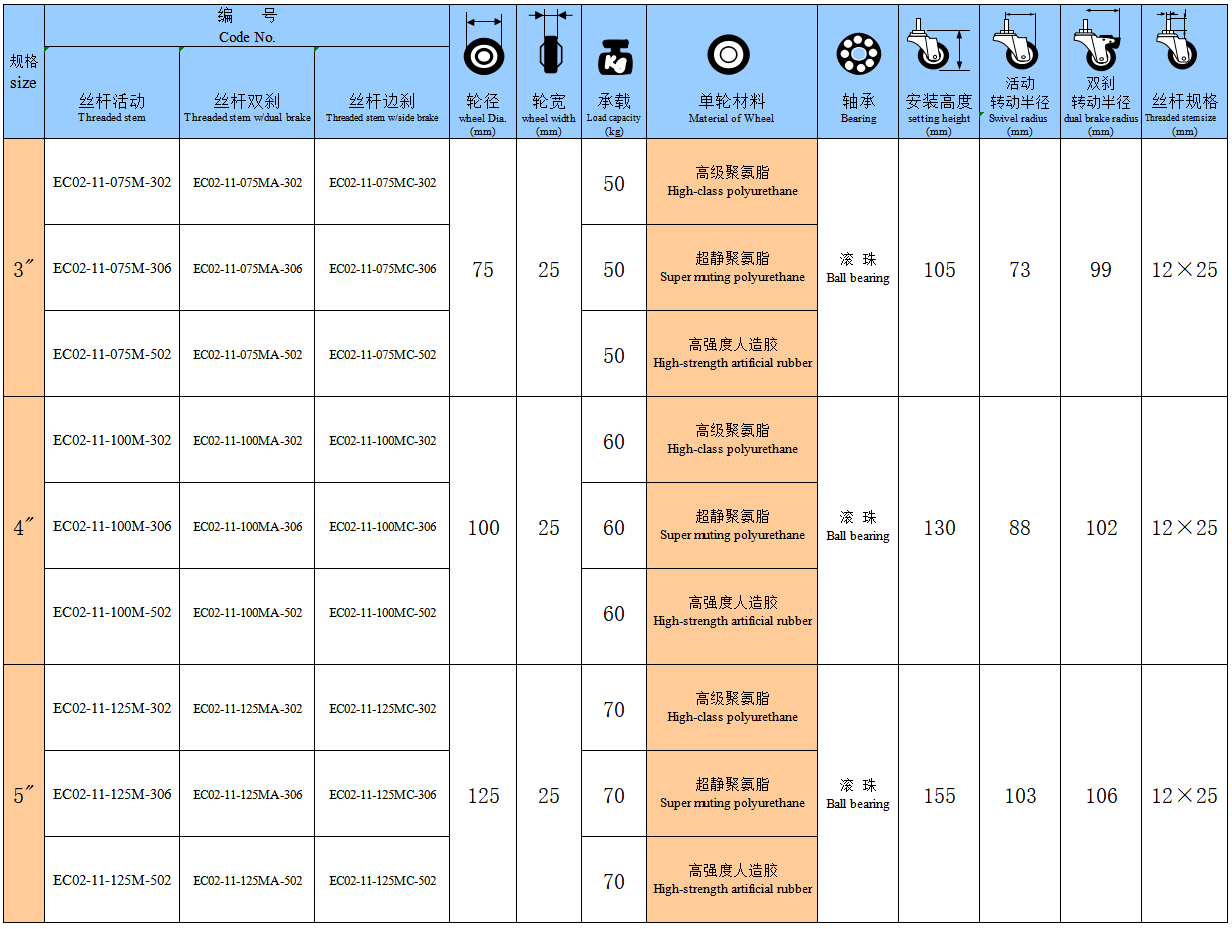
Task: Select code EC02-11-075M-502
Action: pos(112,354)
